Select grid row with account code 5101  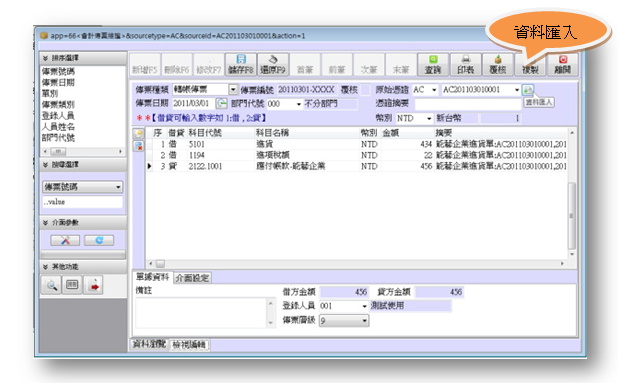pyautogui.click(x=357, y=144)
